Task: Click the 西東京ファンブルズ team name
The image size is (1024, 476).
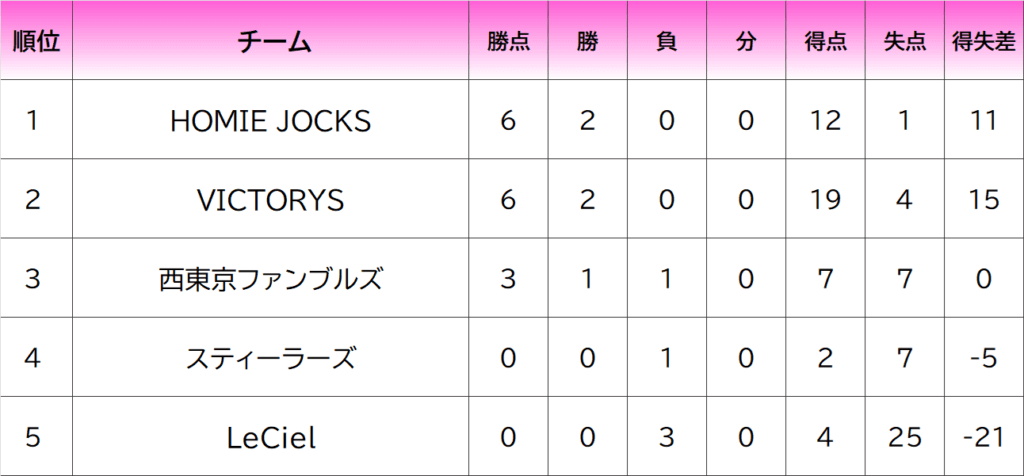Action: (x=270, y=279)
